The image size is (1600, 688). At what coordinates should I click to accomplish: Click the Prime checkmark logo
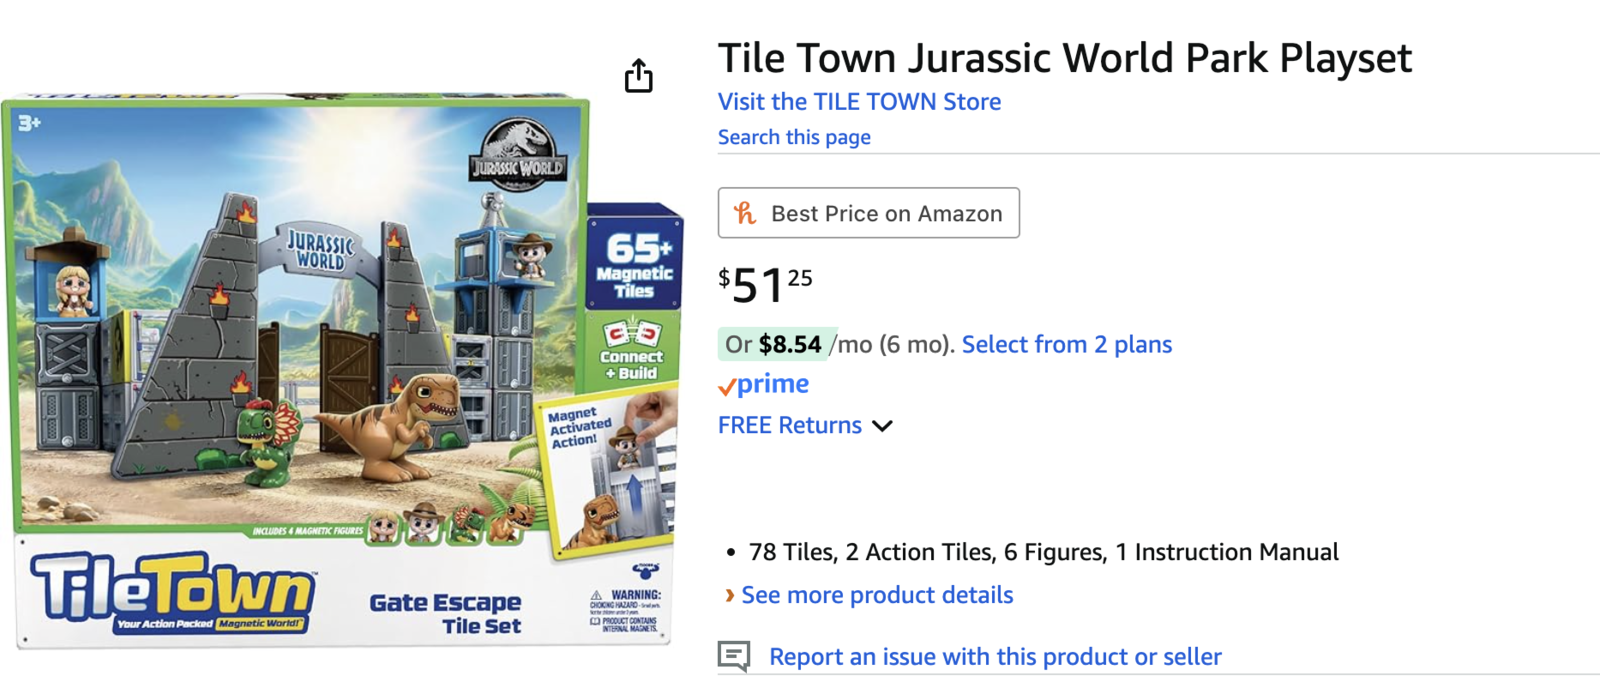727,386
